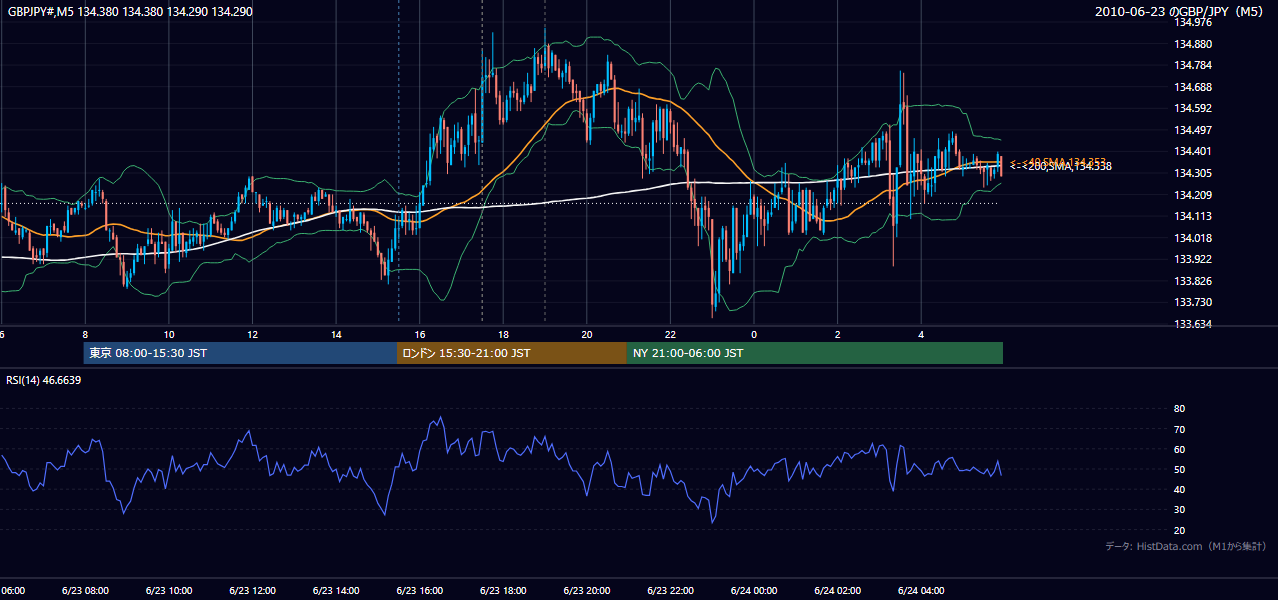Click price axis label 134.784
The height and width of the screenshot is (600, 1278).
click(1192, 66)
